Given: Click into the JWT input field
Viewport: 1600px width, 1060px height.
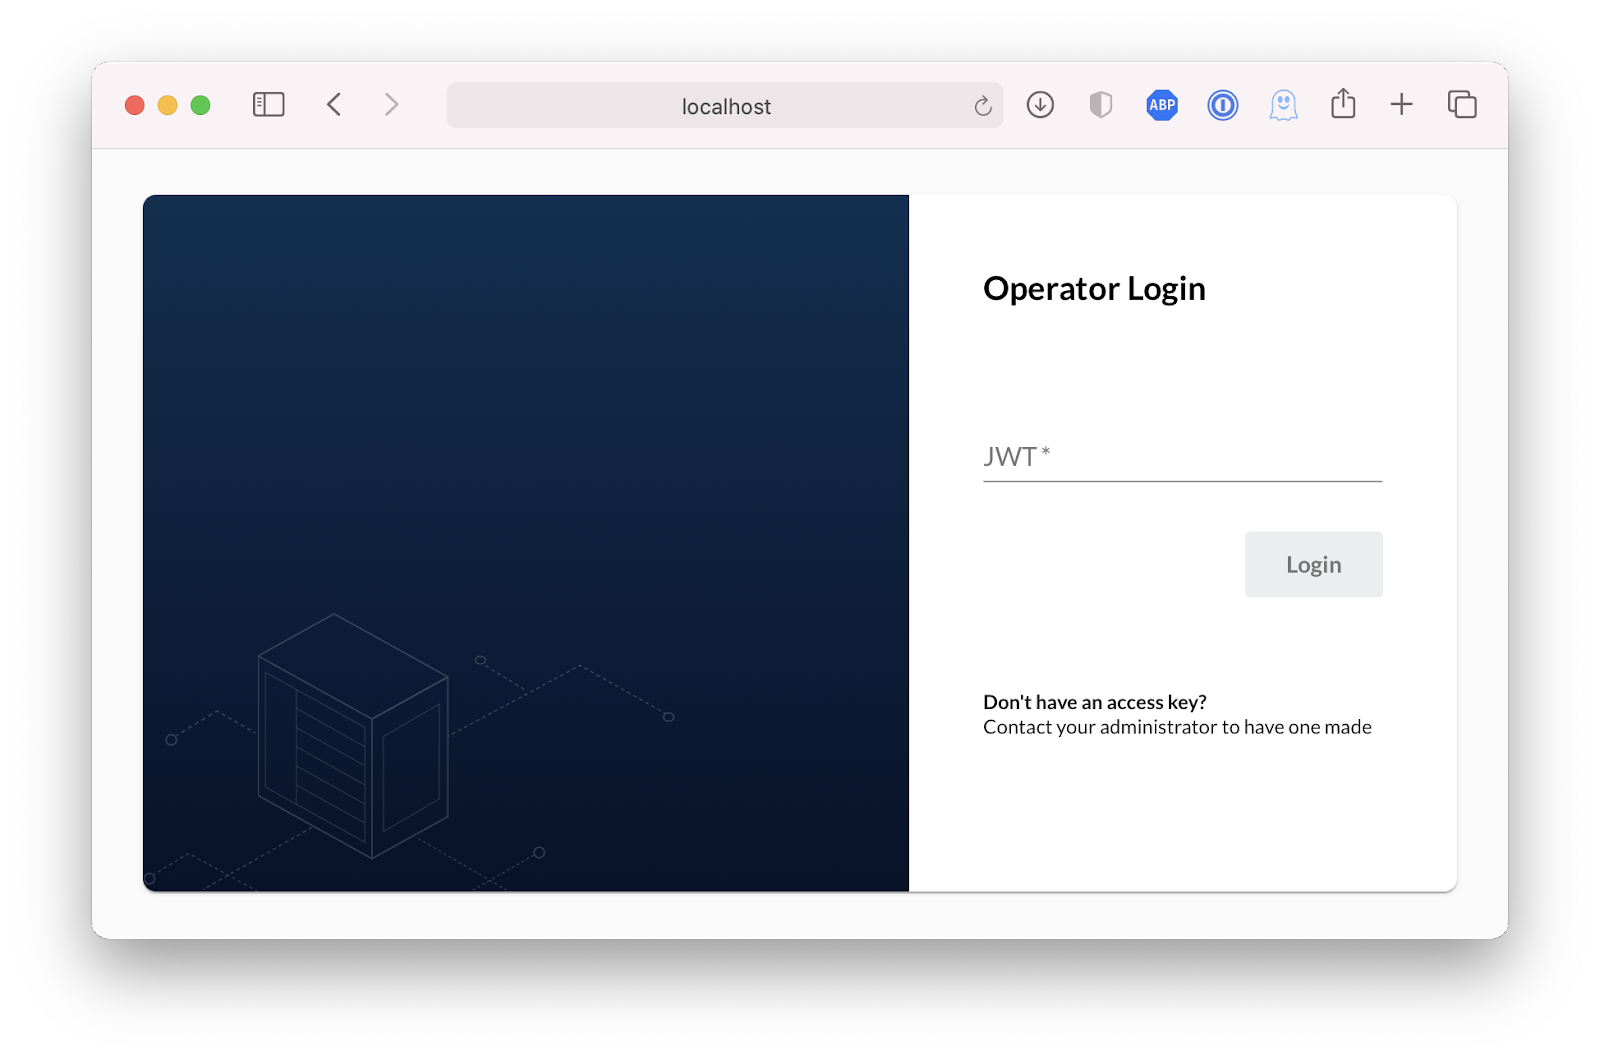Looking at the screenshot, I should (x=1182, y=458).
